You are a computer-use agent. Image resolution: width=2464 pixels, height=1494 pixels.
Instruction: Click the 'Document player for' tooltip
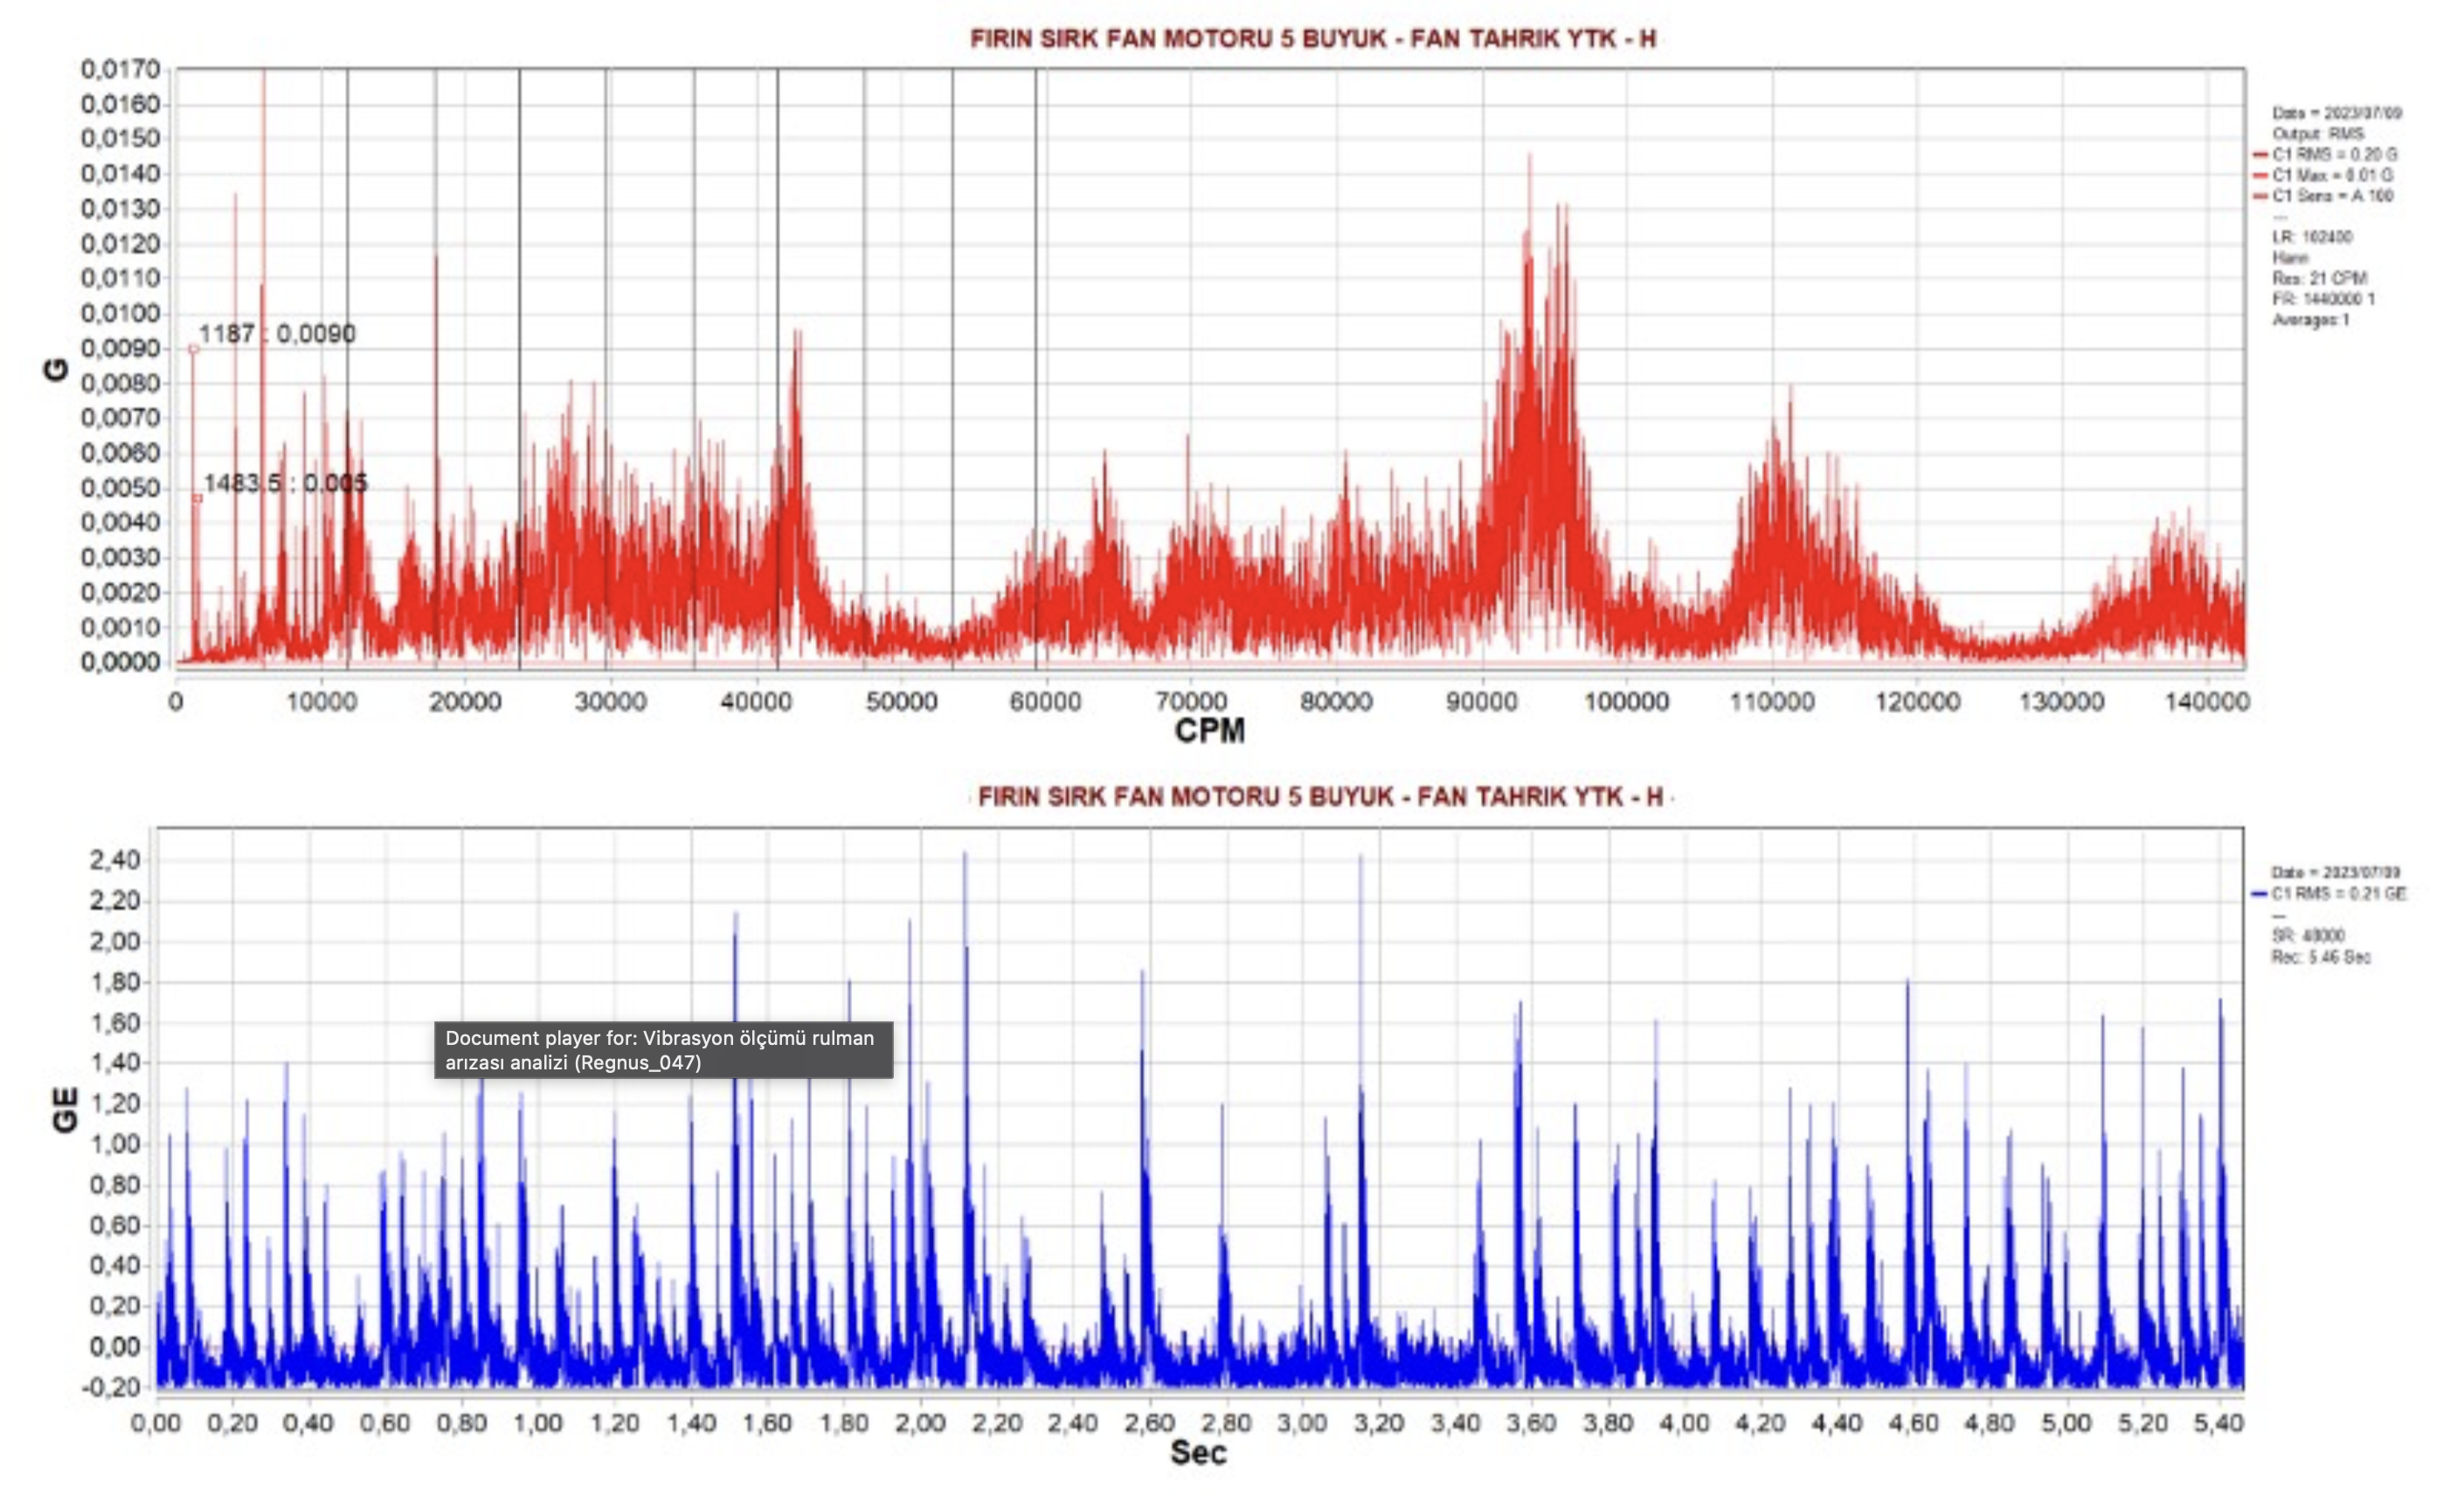click(663, 1050)
